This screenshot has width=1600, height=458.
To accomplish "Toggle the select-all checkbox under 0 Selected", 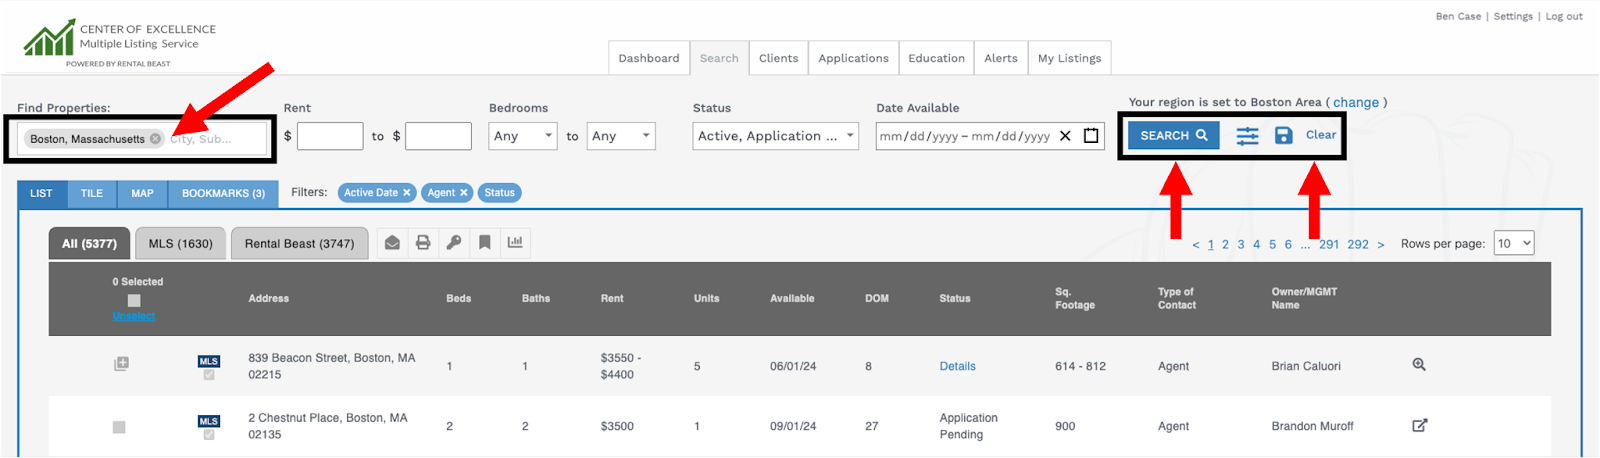I will (134, 300).
